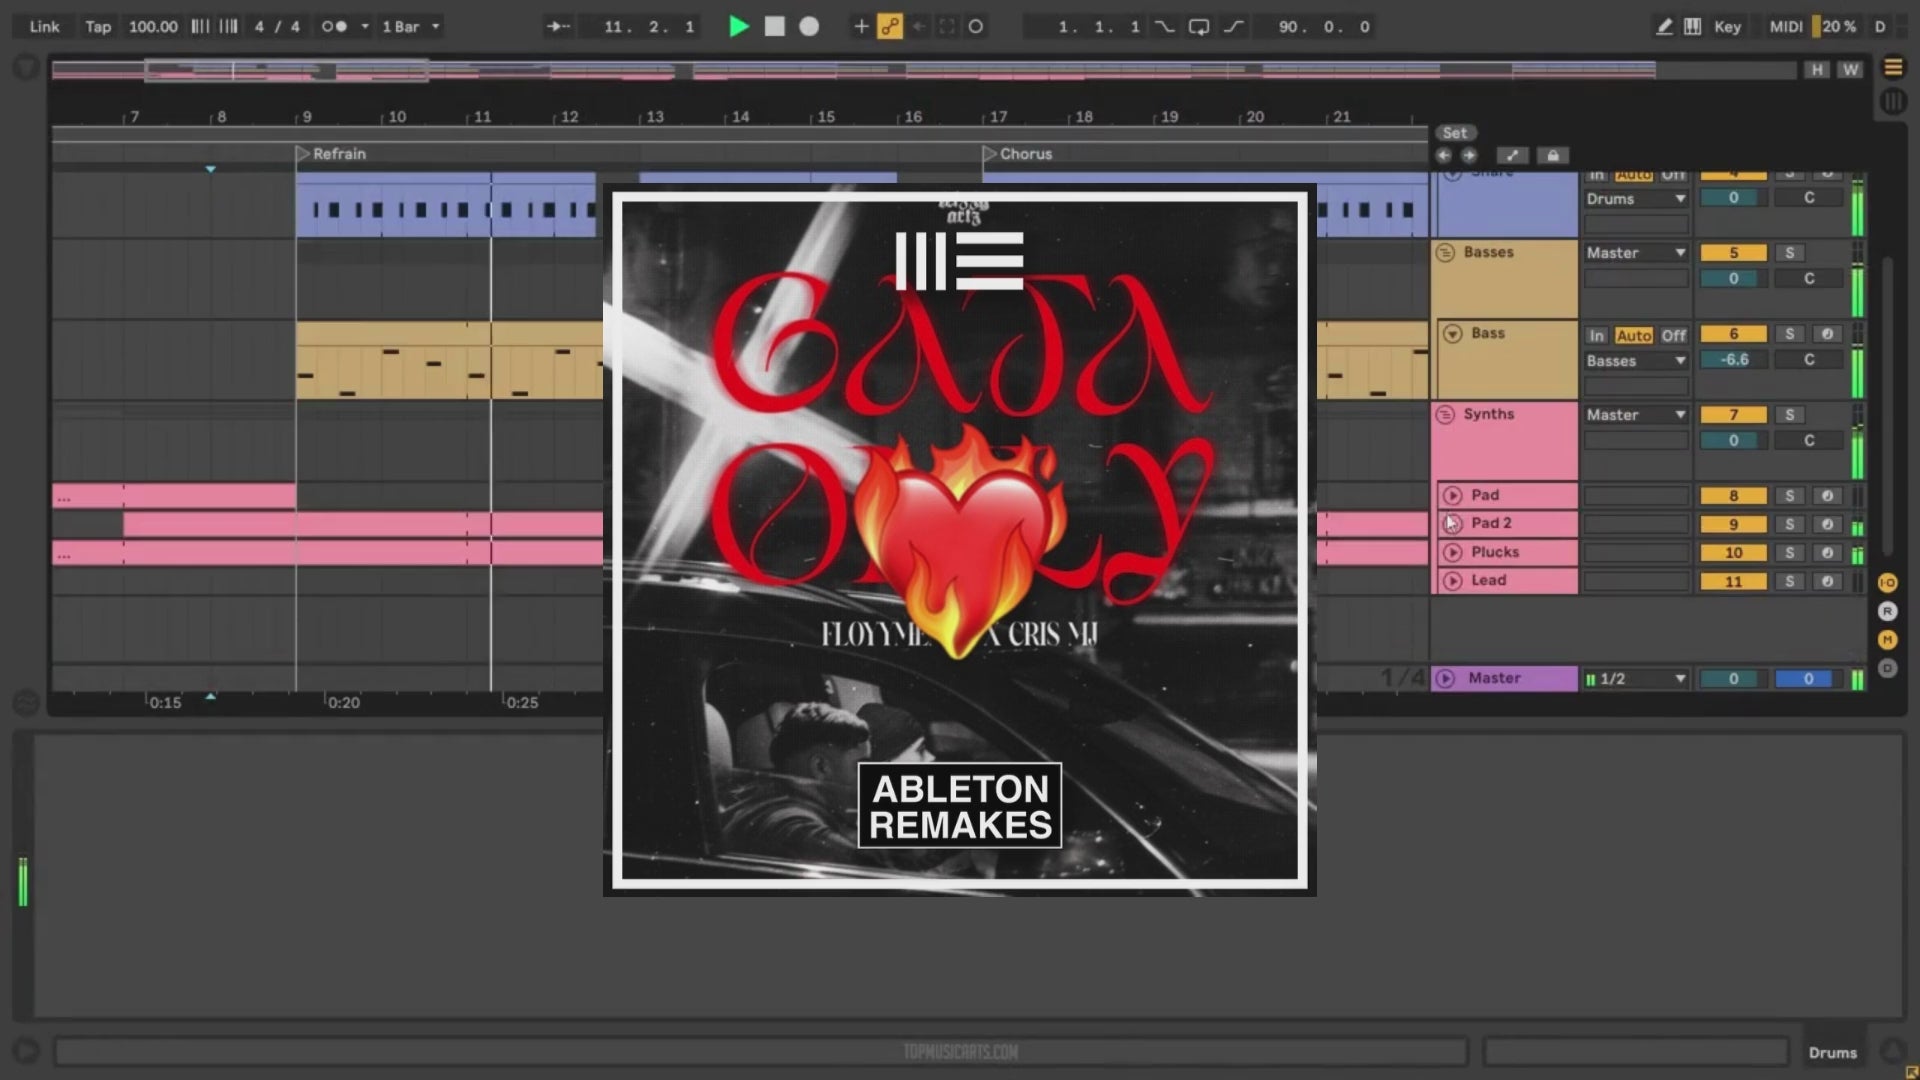Stop playback with the square Stop button

pyautogui.click(x=774, y=27)
